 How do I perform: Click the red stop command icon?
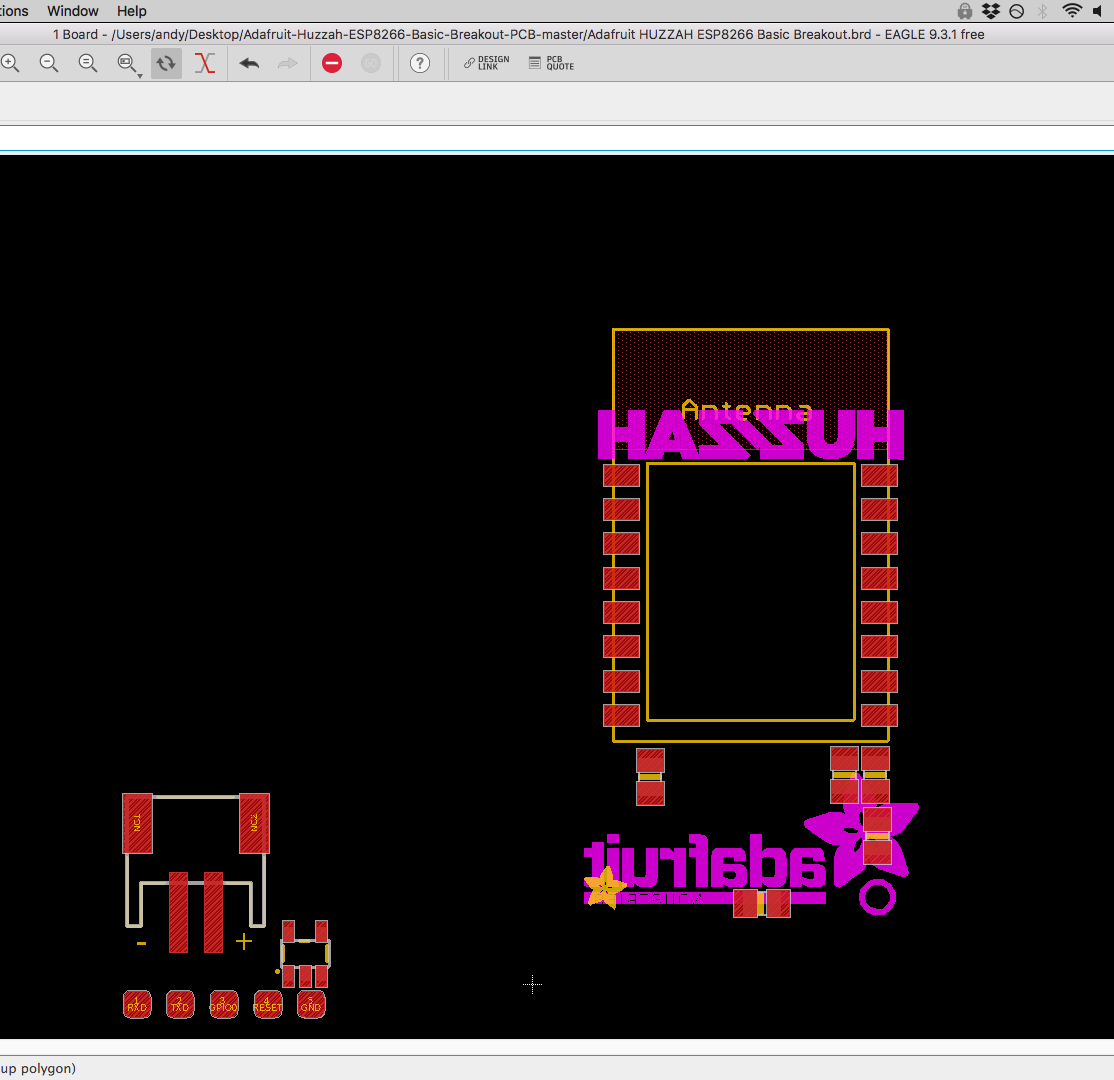(332, 63)
